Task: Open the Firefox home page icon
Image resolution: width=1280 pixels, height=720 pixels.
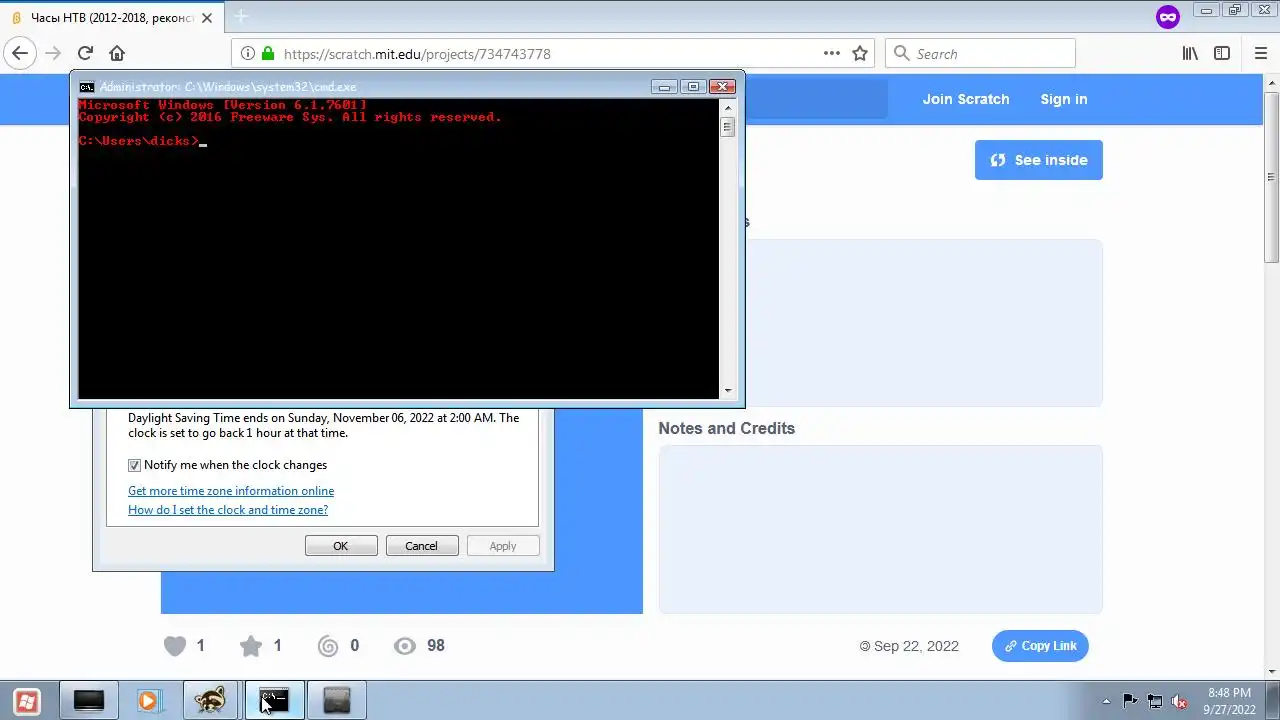Action: point(117,54)
